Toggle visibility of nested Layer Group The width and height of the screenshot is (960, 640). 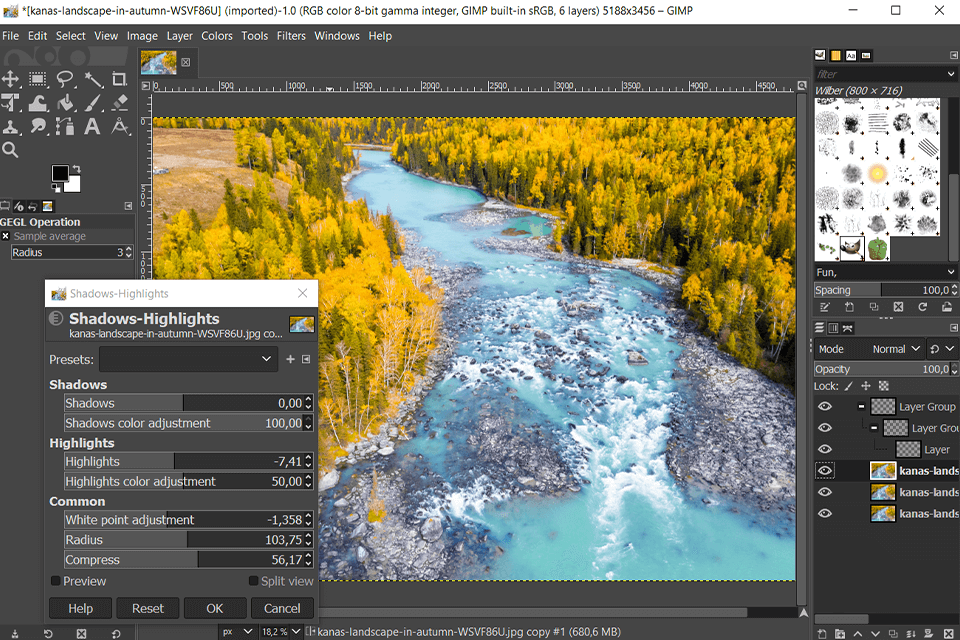point(825,428)
